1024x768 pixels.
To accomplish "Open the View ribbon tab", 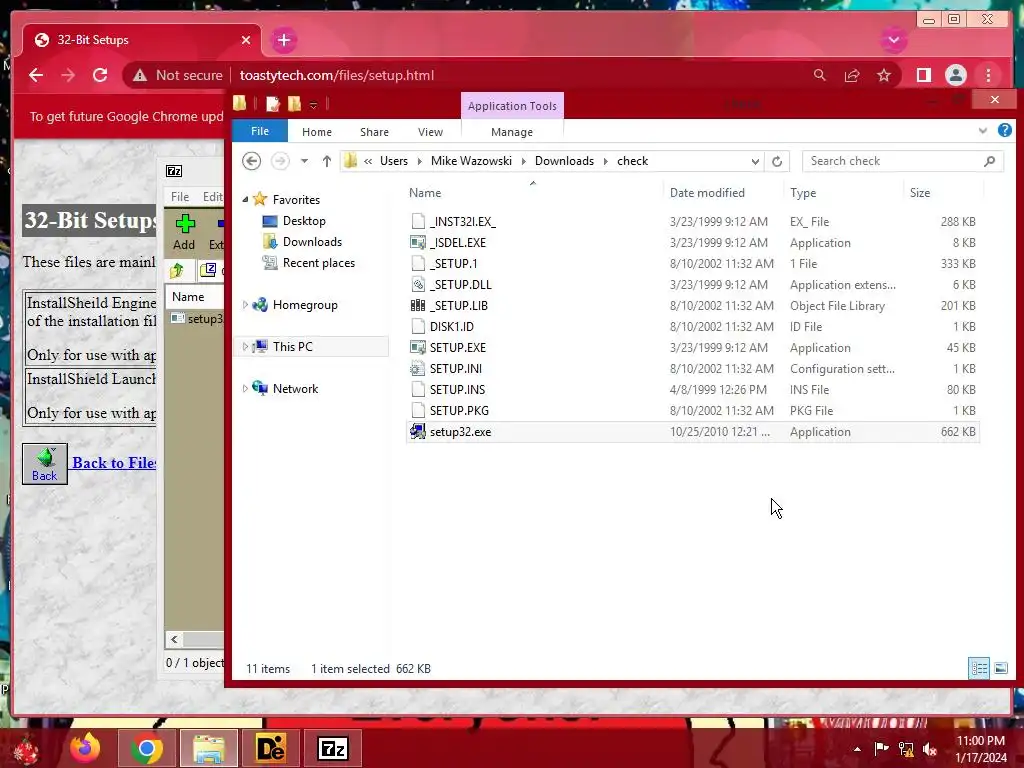I will point(430,132).
